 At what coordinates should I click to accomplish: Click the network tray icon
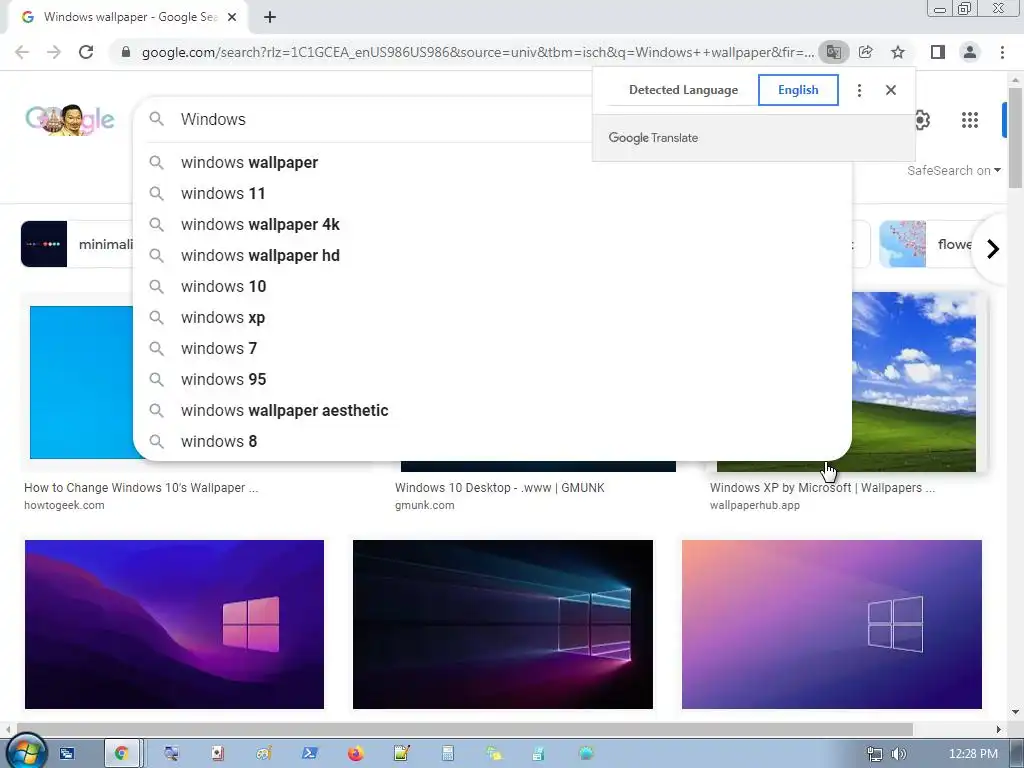(x=874, y=754)
